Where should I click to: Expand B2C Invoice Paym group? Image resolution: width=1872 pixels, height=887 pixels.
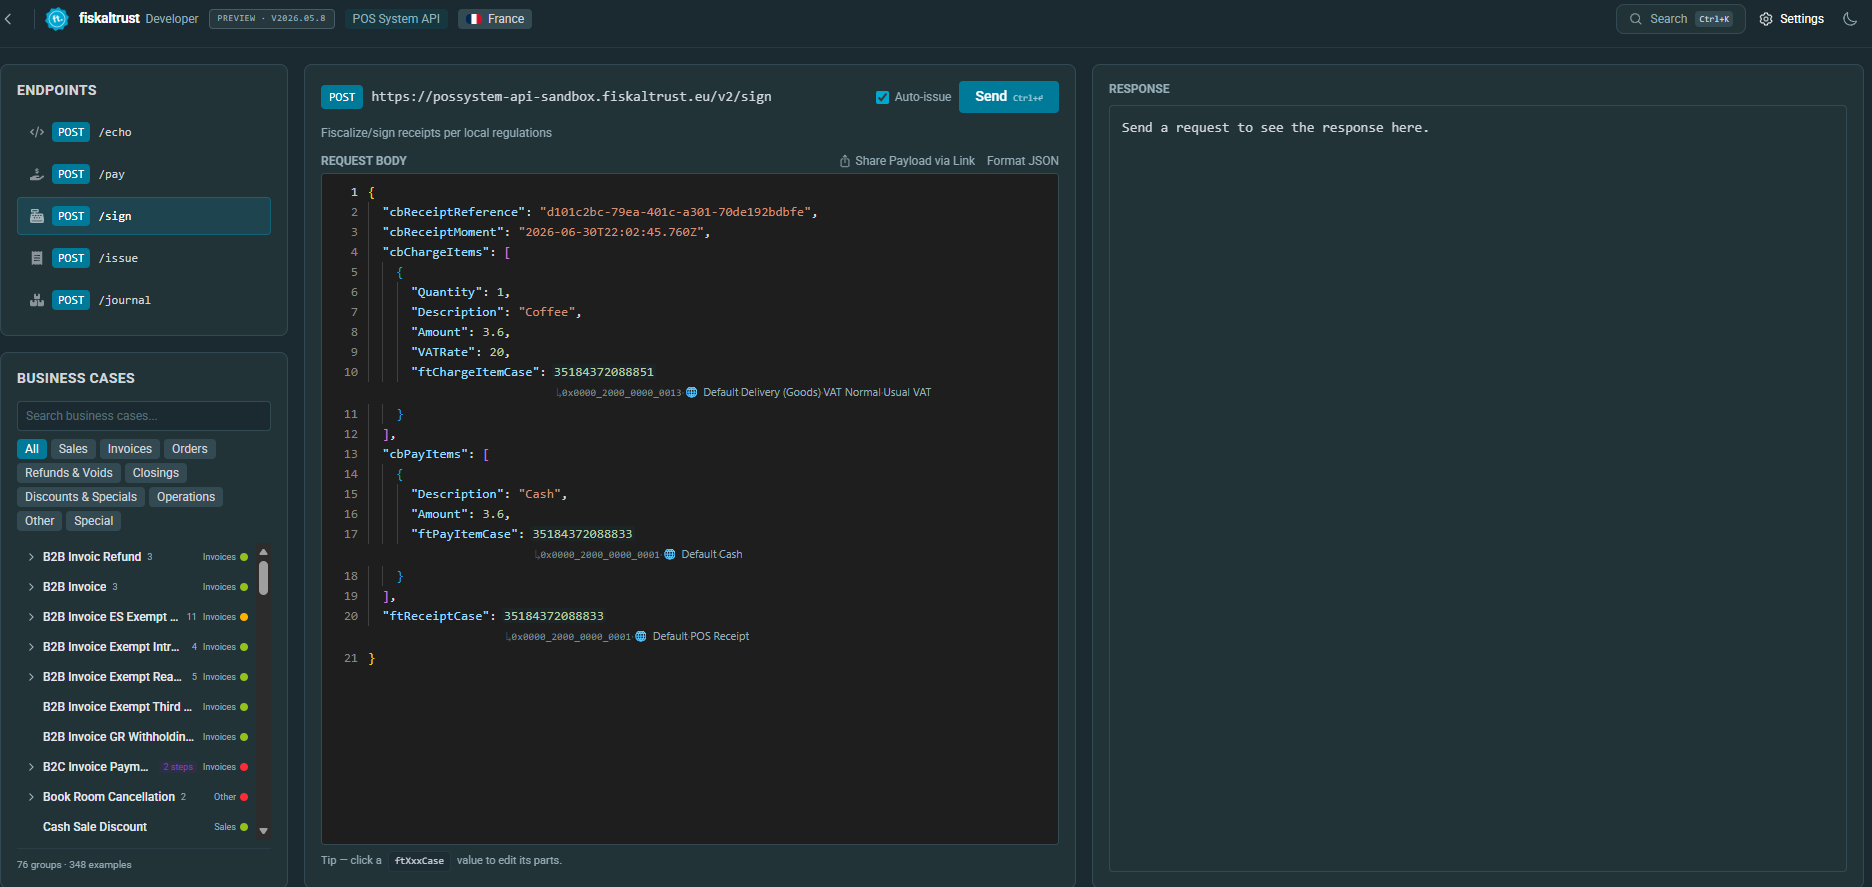(31, 767)
